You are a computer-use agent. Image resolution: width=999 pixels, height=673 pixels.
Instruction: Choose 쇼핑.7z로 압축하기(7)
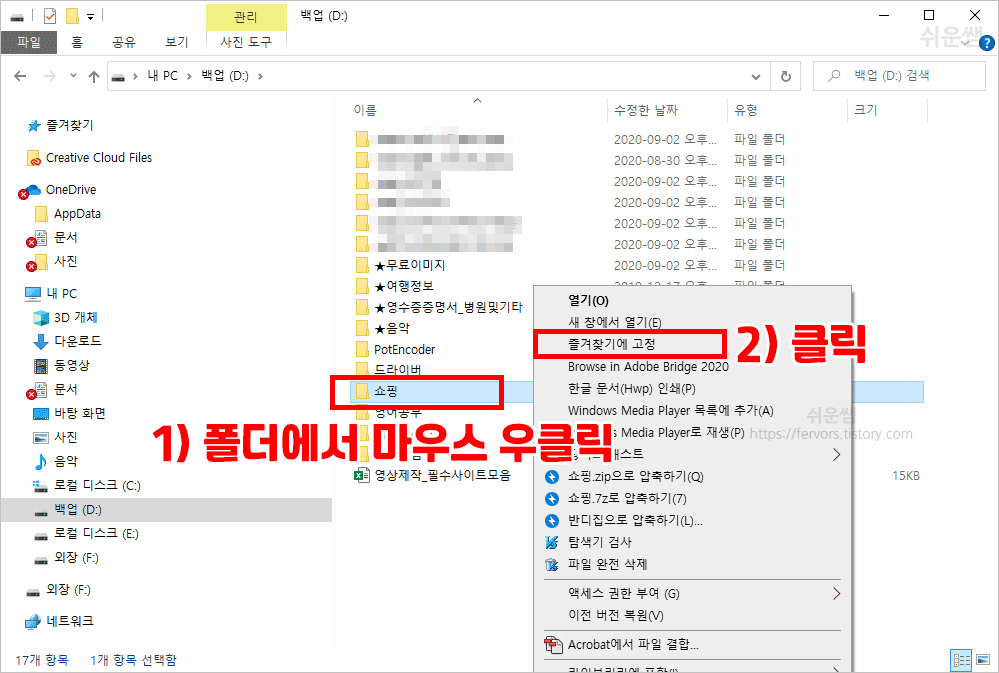click(x=627, y=498)
